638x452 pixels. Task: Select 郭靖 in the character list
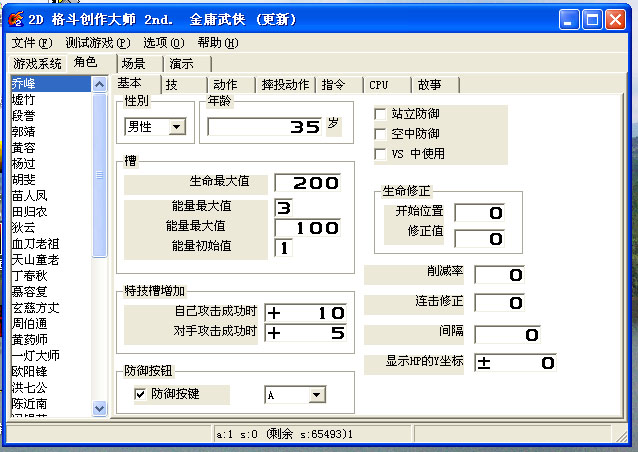(50, 132)
